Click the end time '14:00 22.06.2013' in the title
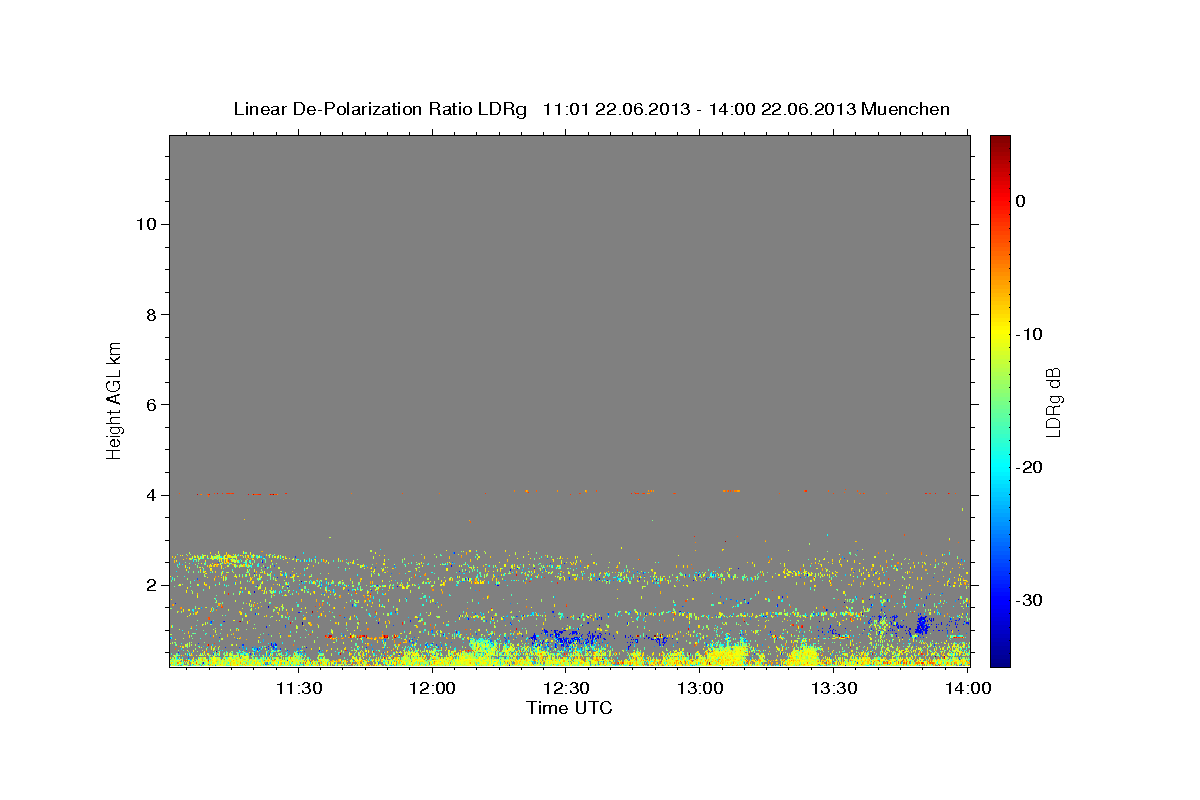This screenshot has height=800, width=1200. (781, 109)
